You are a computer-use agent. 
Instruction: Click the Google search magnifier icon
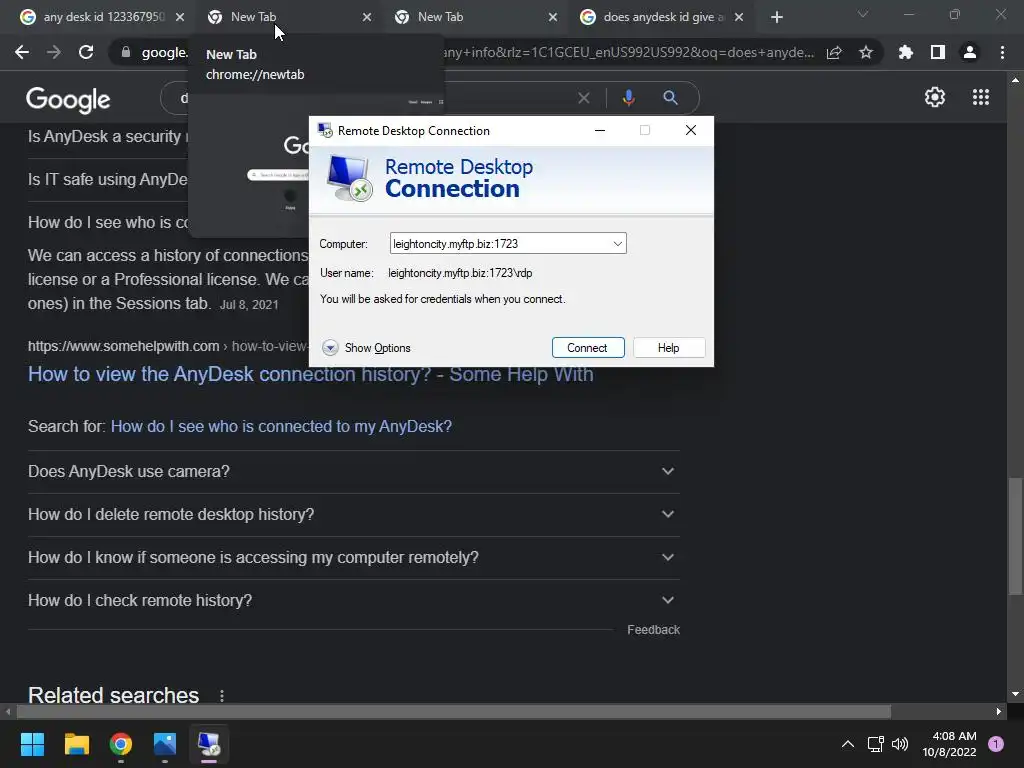click(670, 98)
